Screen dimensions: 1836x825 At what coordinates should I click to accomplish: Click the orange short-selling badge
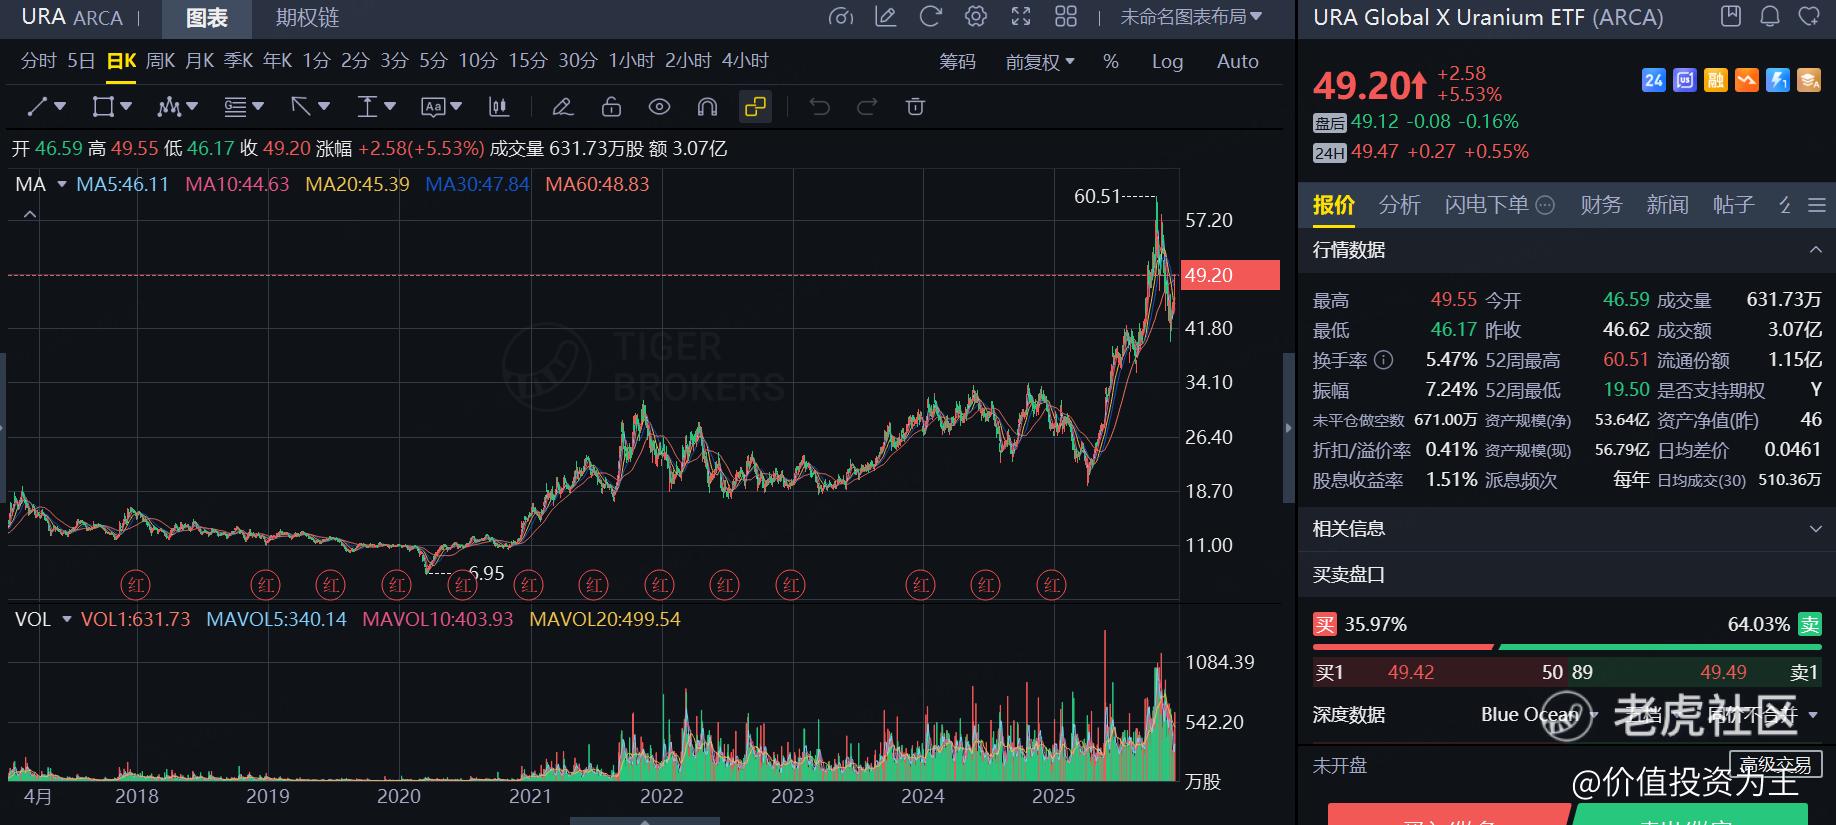pyautogui.click(x=1747, y=80)
